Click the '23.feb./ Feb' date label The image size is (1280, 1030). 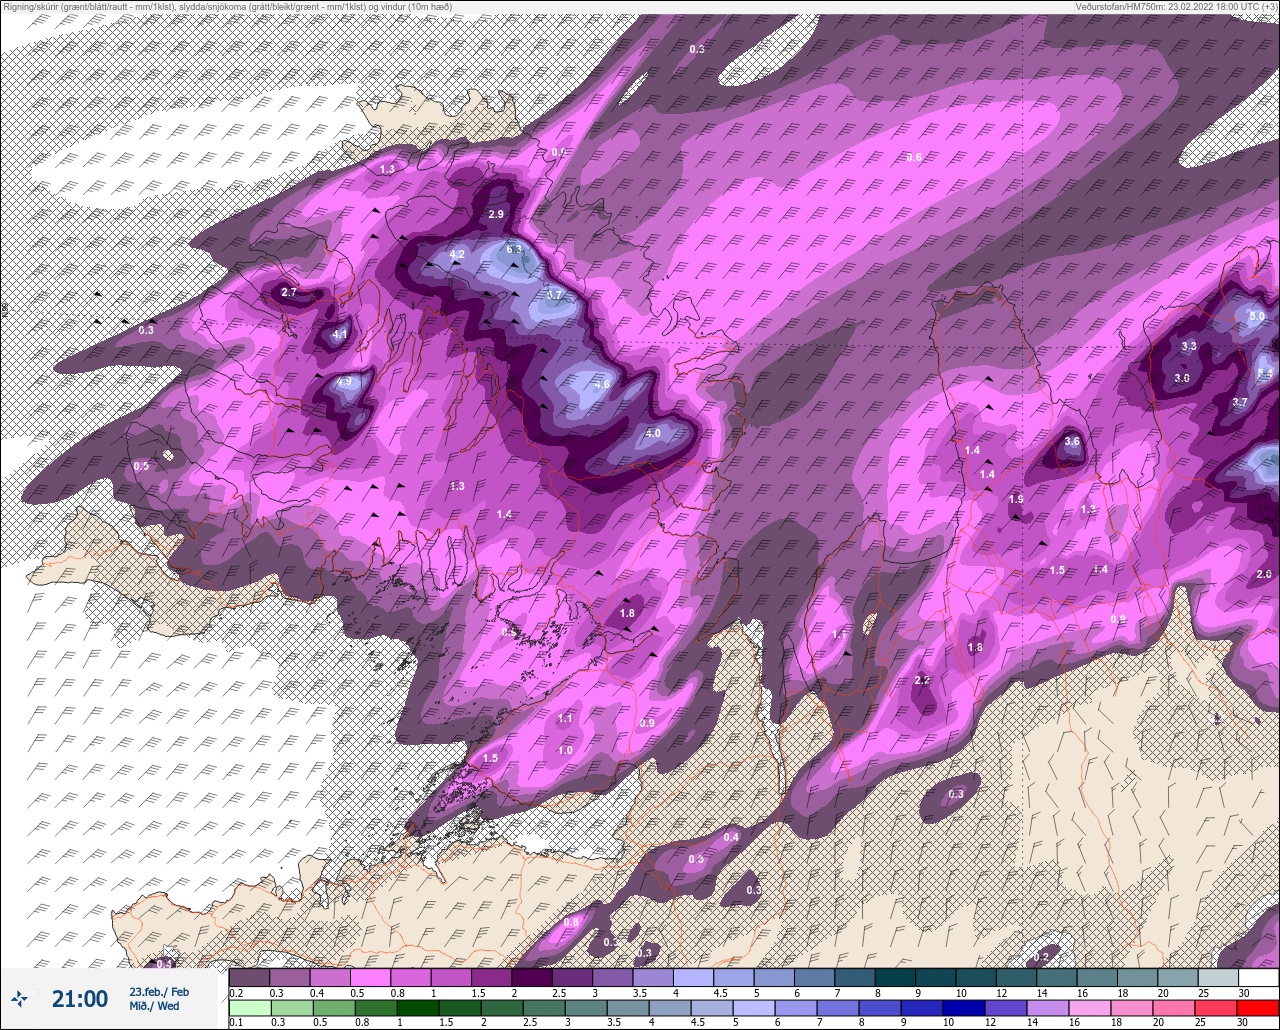pos(159,992)
